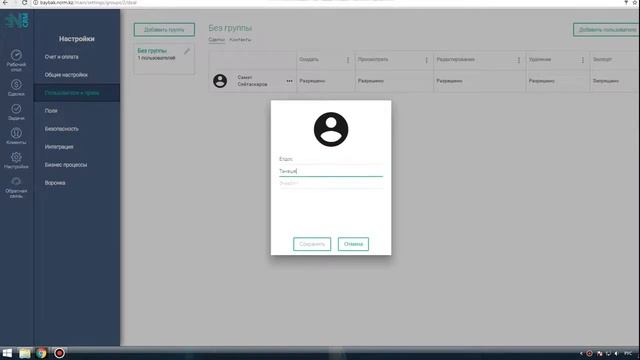Open the Задачи tasks checkmark icon
This screenshot has width=640, height=360.
[x=16, y=109]
